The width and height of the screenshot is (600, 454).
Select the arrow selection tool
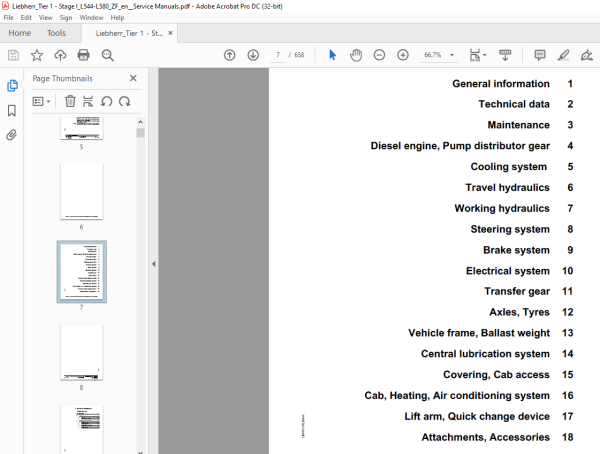(333, 55)
